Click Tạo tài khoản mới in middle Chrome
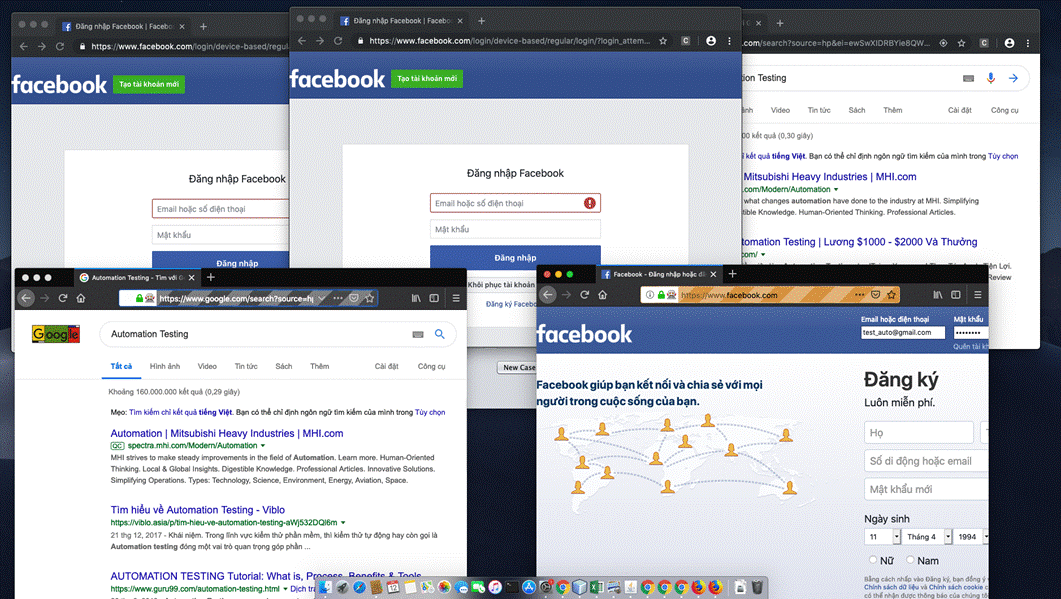 pos(427,79)
